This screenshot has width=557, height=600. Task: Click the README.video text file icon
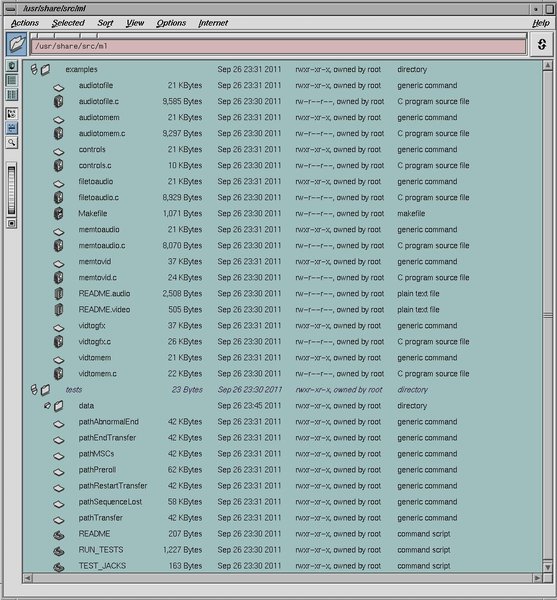click(x=59, y=310)
